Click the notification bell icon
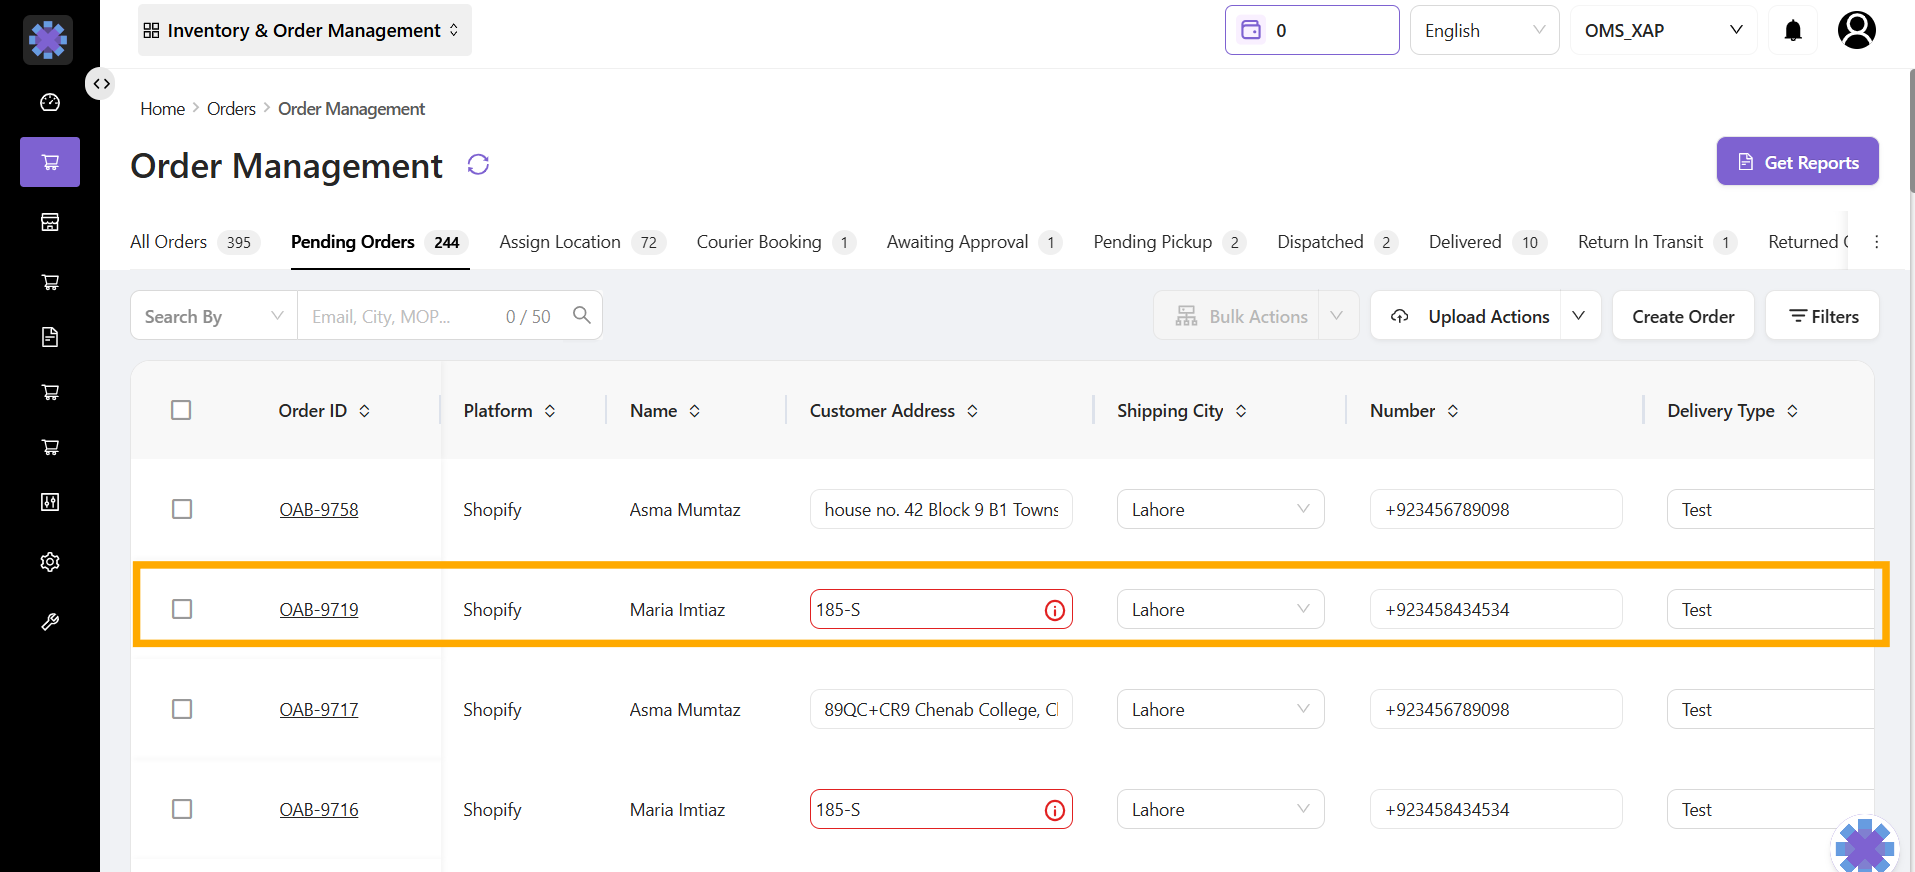 [x=1793, y=31]
